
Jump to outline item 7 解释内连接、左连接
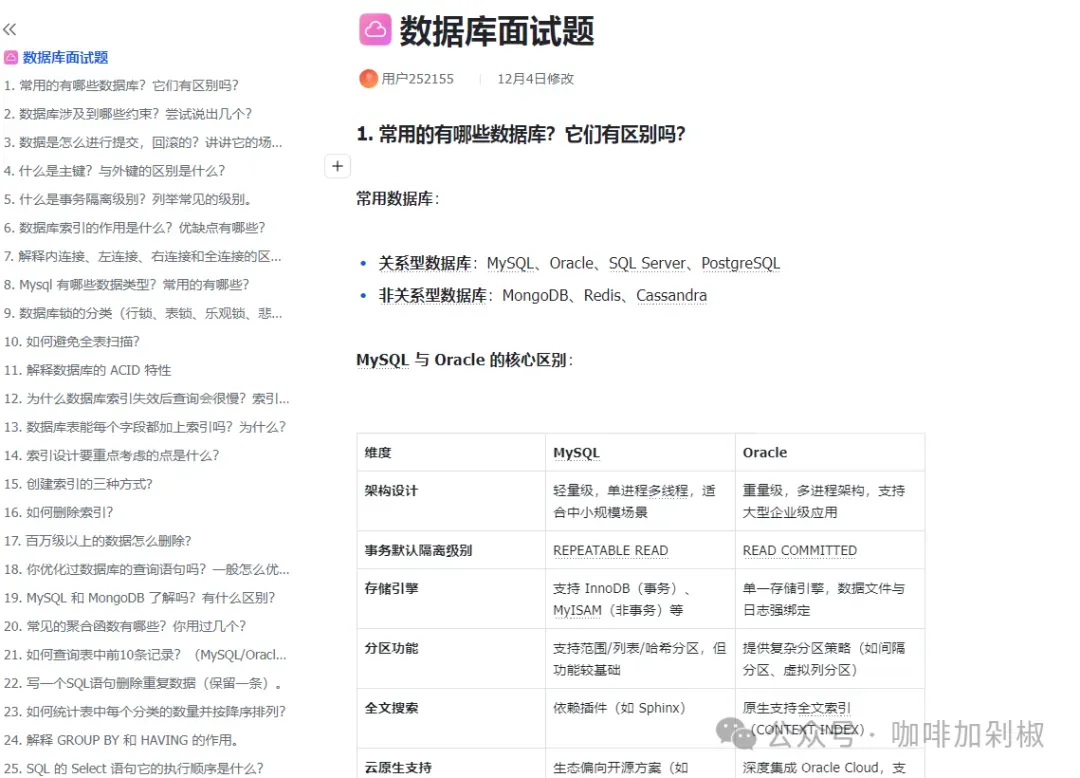point(143,256)
